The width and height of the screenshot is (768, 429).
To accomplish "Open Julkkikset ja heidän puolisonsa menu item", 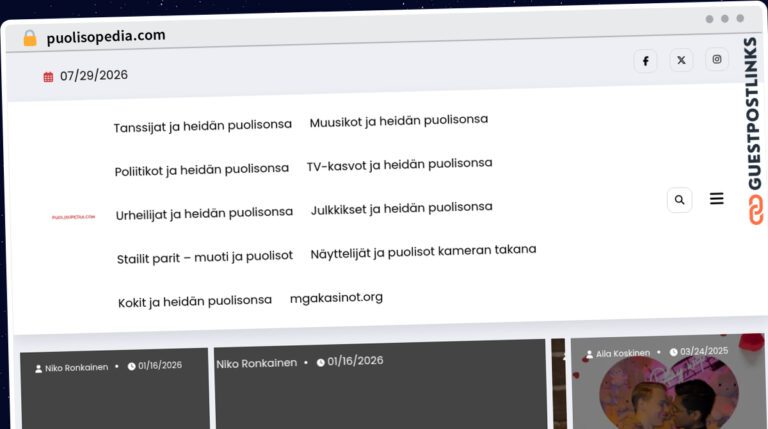I will point(402,208).
